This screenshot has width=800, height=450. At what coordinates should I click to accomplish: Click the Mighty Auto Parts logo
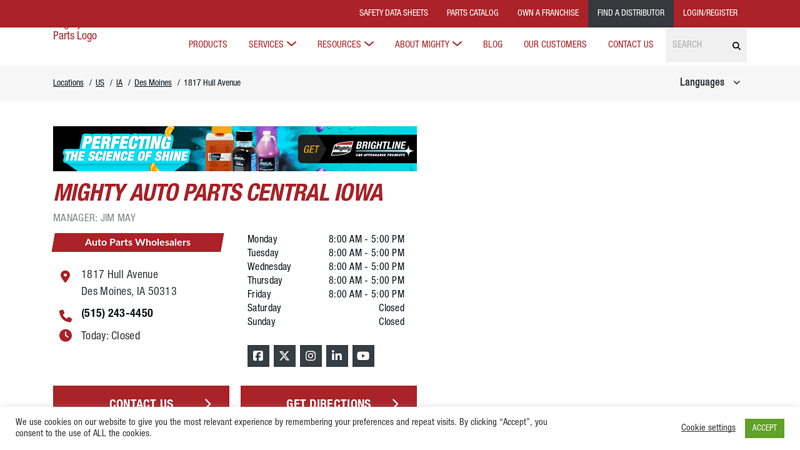coord(75,34)
